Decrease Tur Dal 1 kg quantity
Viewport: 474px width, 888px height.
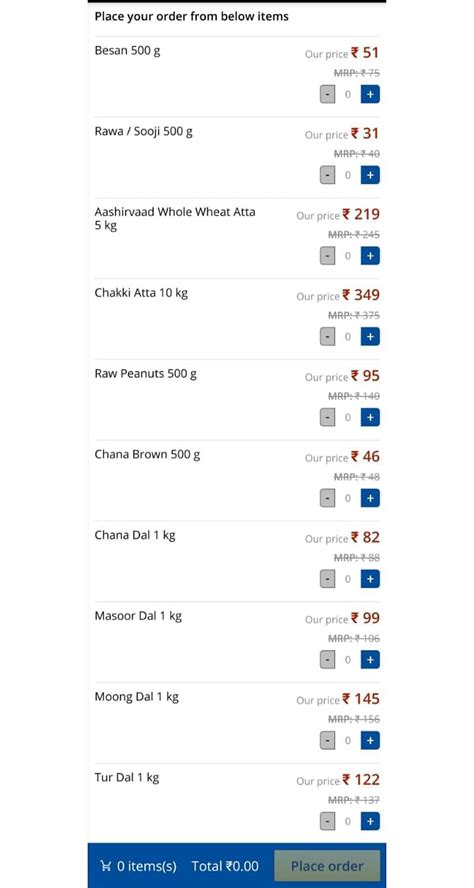(327, 821)
